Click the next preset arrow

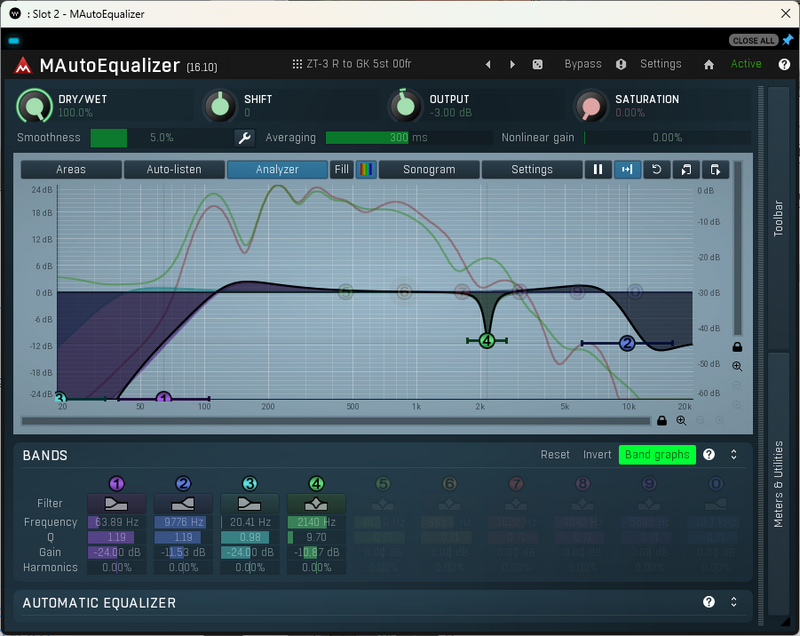(512, 64)
